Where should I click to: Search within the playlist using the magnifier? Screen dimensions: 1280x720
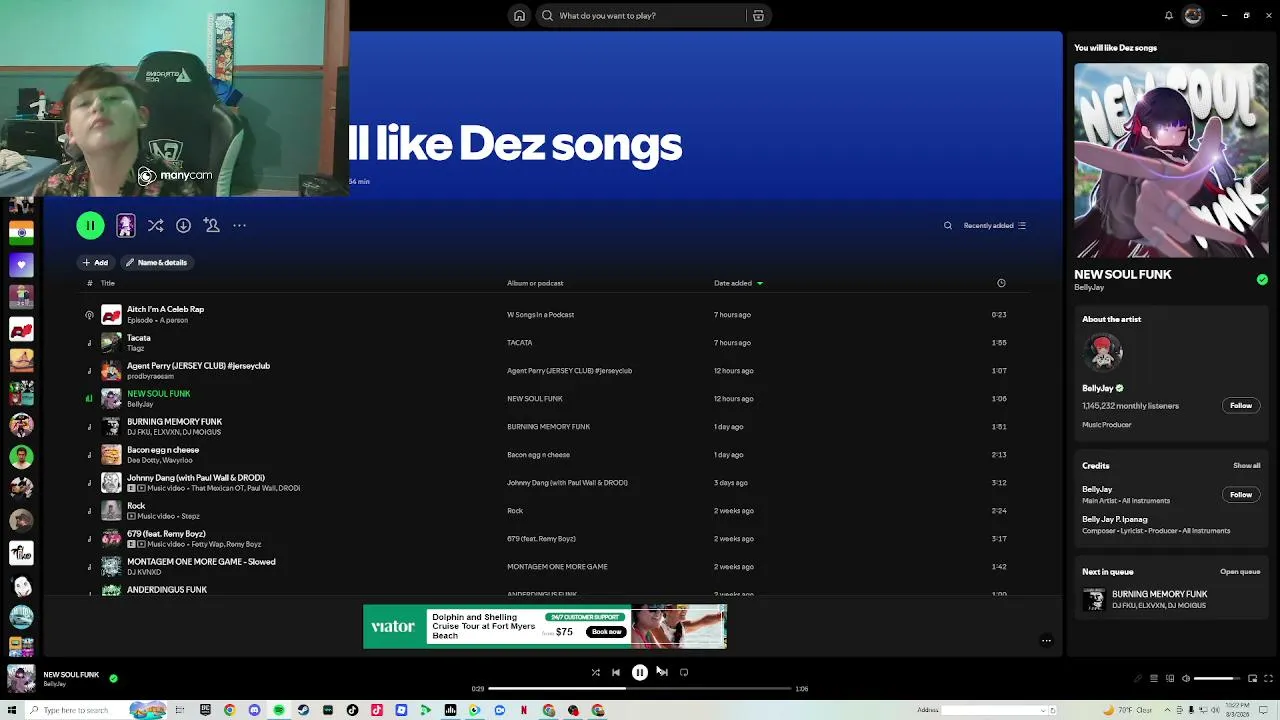(x=948, y=226)
